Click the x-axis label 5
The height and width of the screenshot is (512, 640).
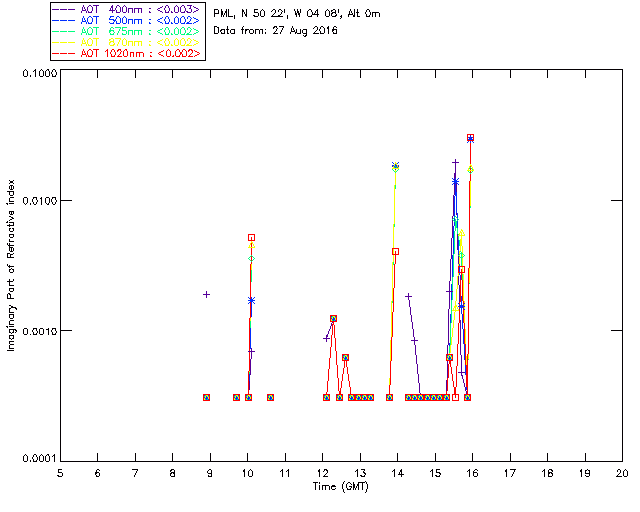[60, 473]
